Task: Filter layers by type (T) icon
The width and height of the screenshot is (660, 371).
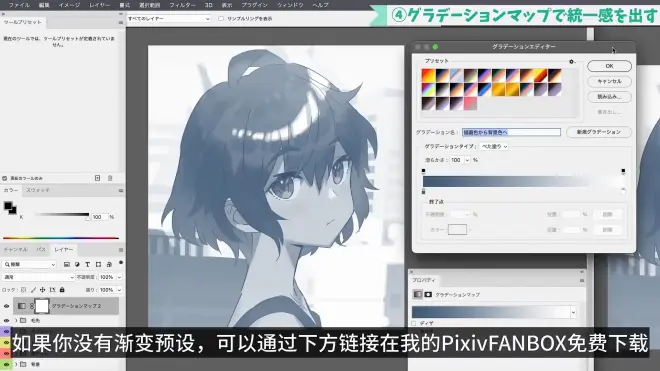Action: (88, 264)
